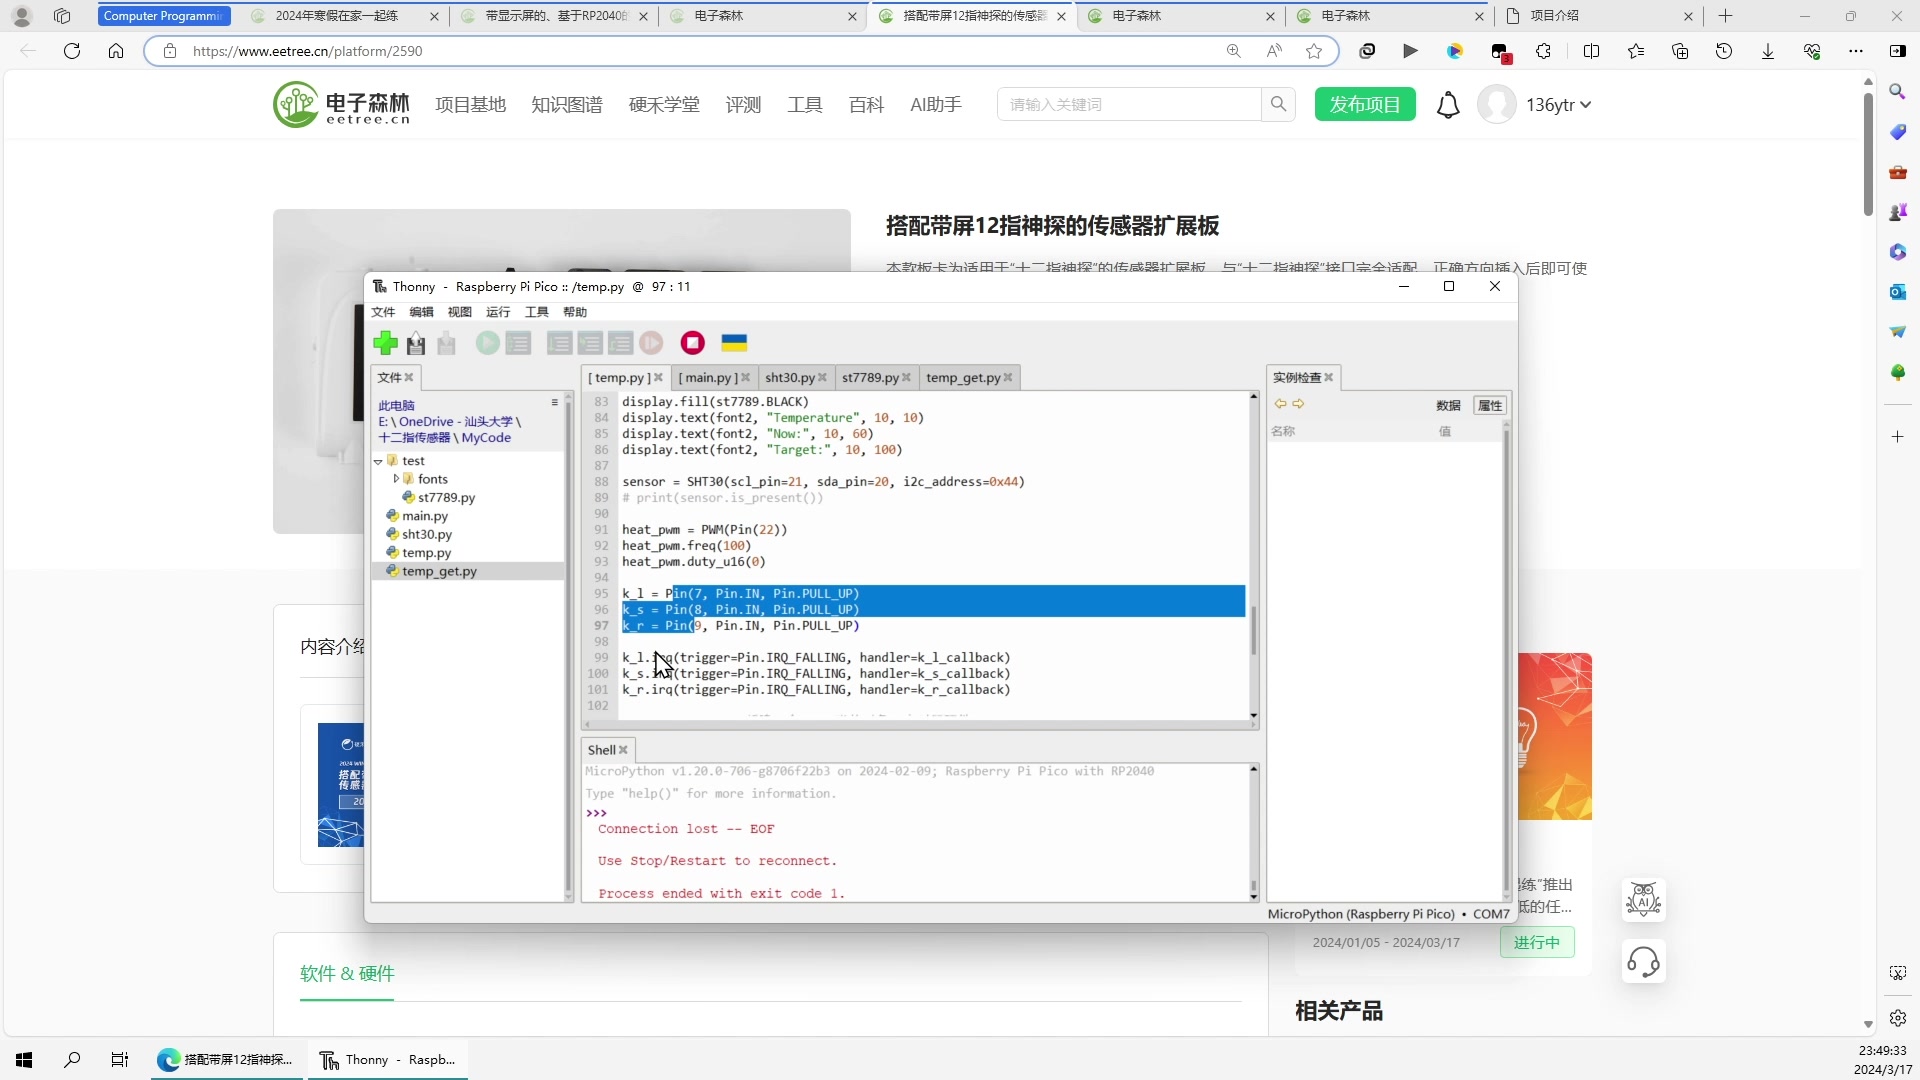
Task: Open the Files panel hamburger menu
Action: [555, 402]
